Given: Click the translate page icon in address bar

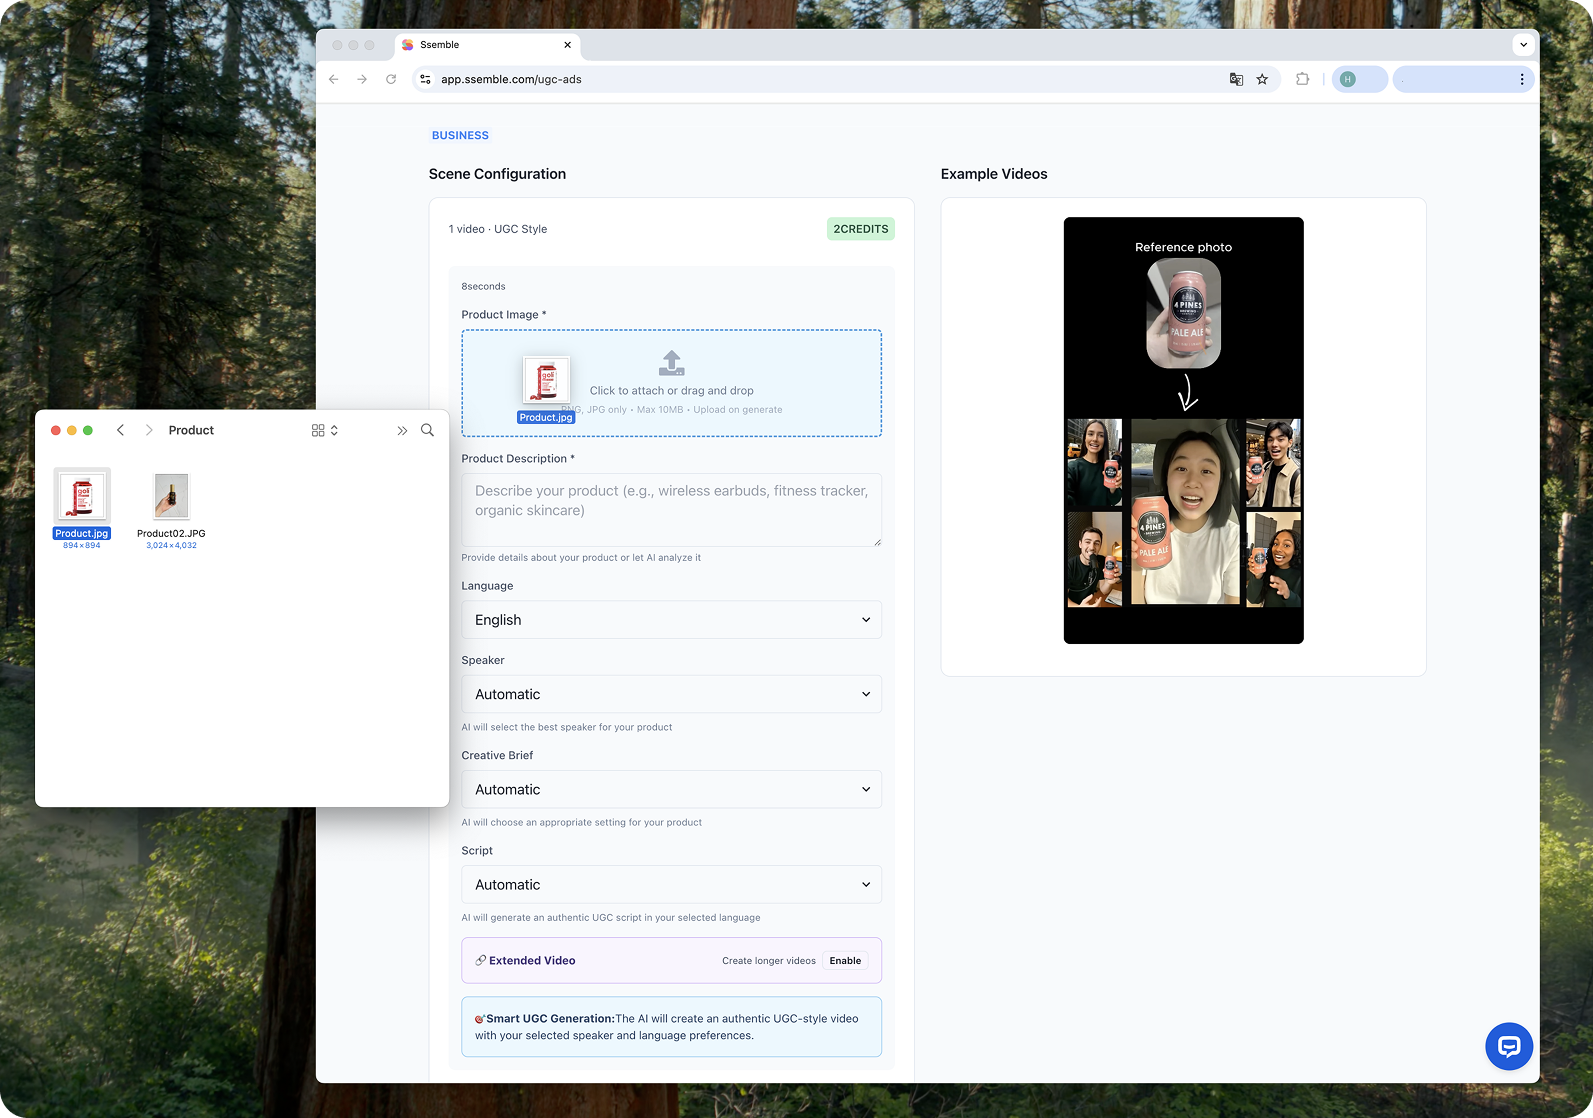Looking at the screenshot, I should click(1236, 79).
